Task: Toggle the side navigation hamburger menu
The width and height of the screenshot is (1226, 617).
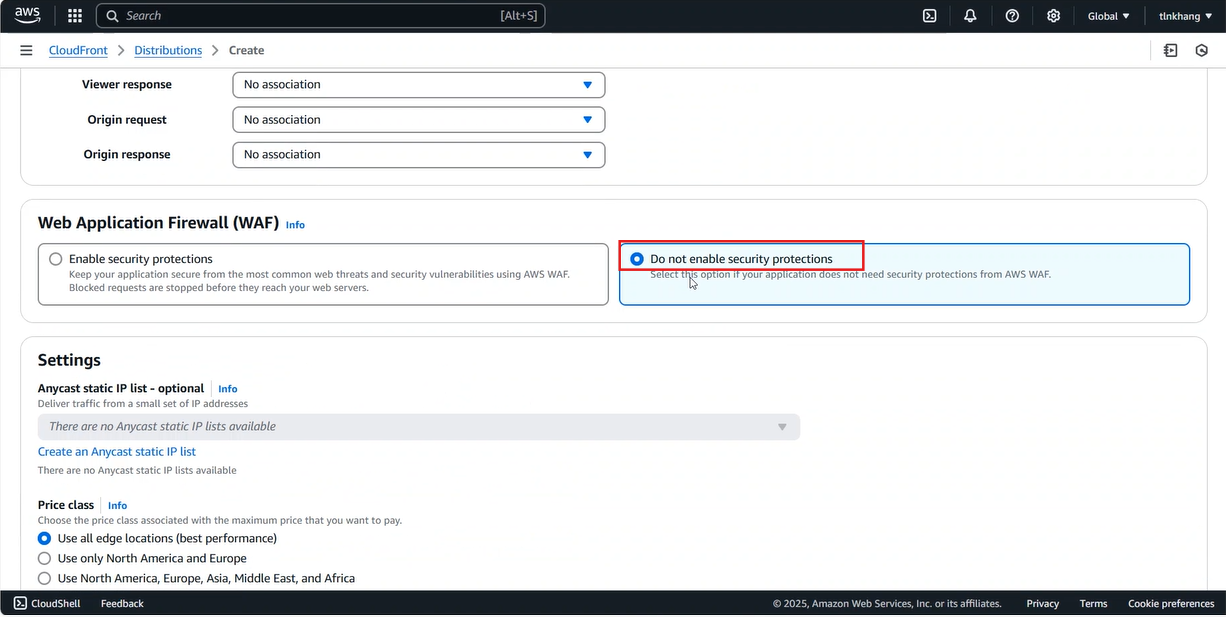Action: click(26, 50)
